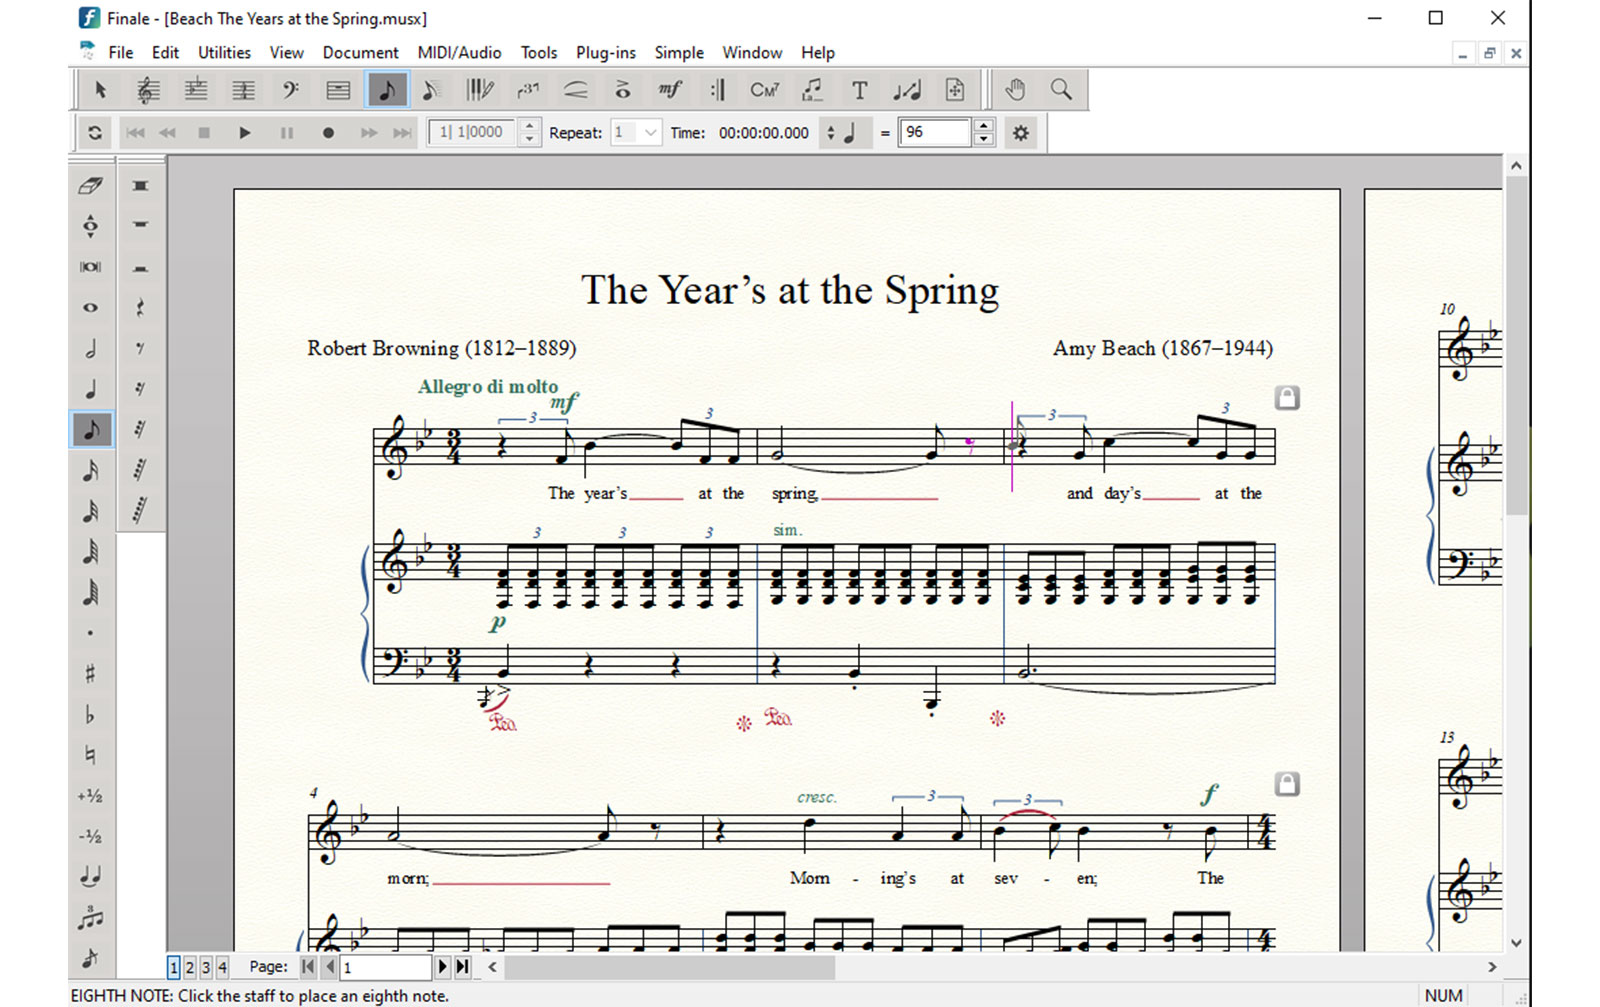Toggle the playback loop refresh button
The width and height of the screenshot is (1600, 1007).
click(95, 133)
